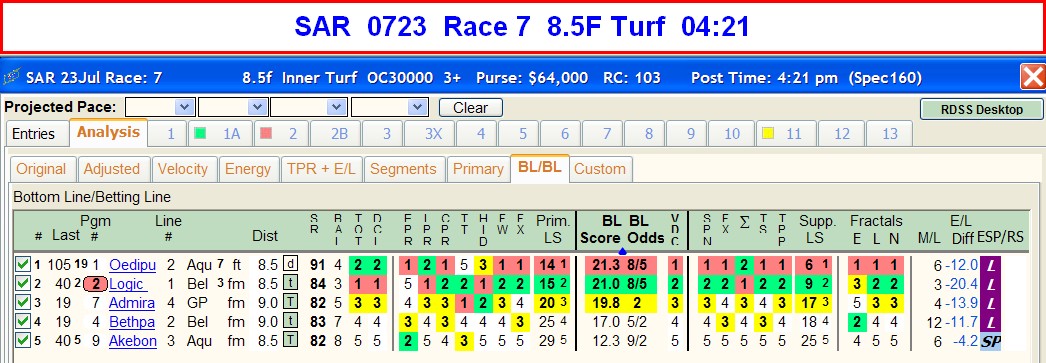Uncheck the checkbox for horse 5 Akebon

[23, 341]
